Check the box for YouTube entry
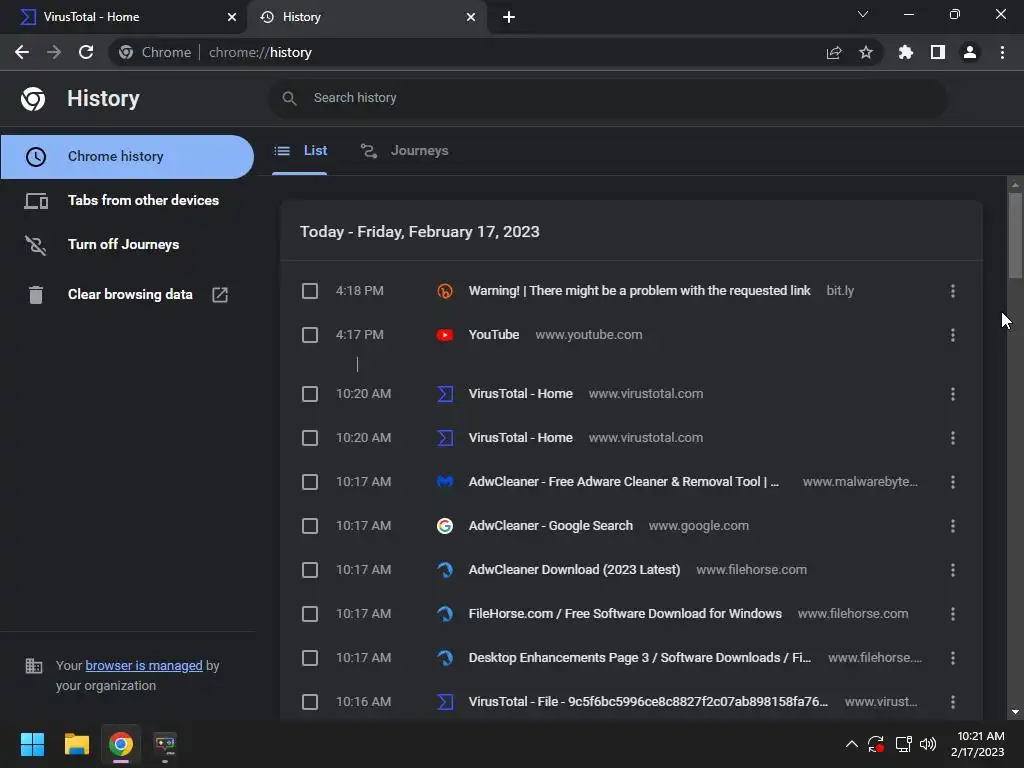The height and width of the screenshot is (768, 1024). 310,335
